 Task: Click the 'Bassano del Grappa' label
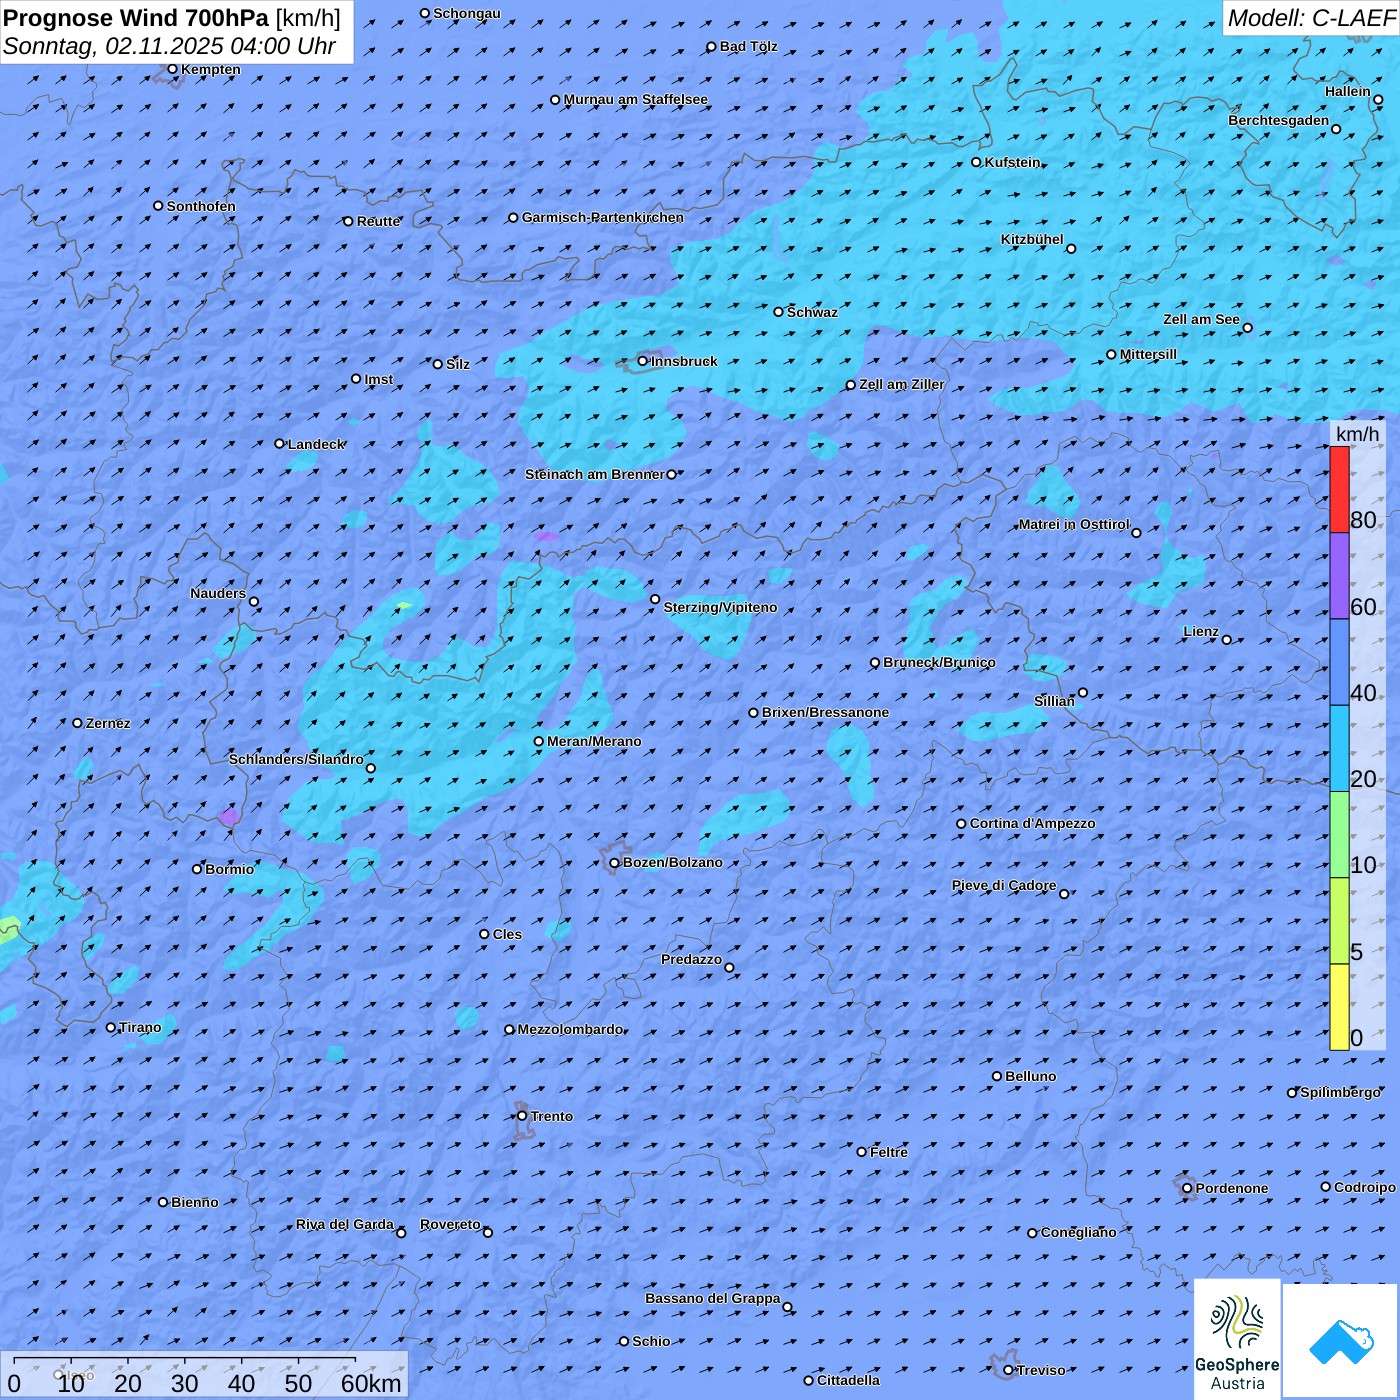(713, 1298)
